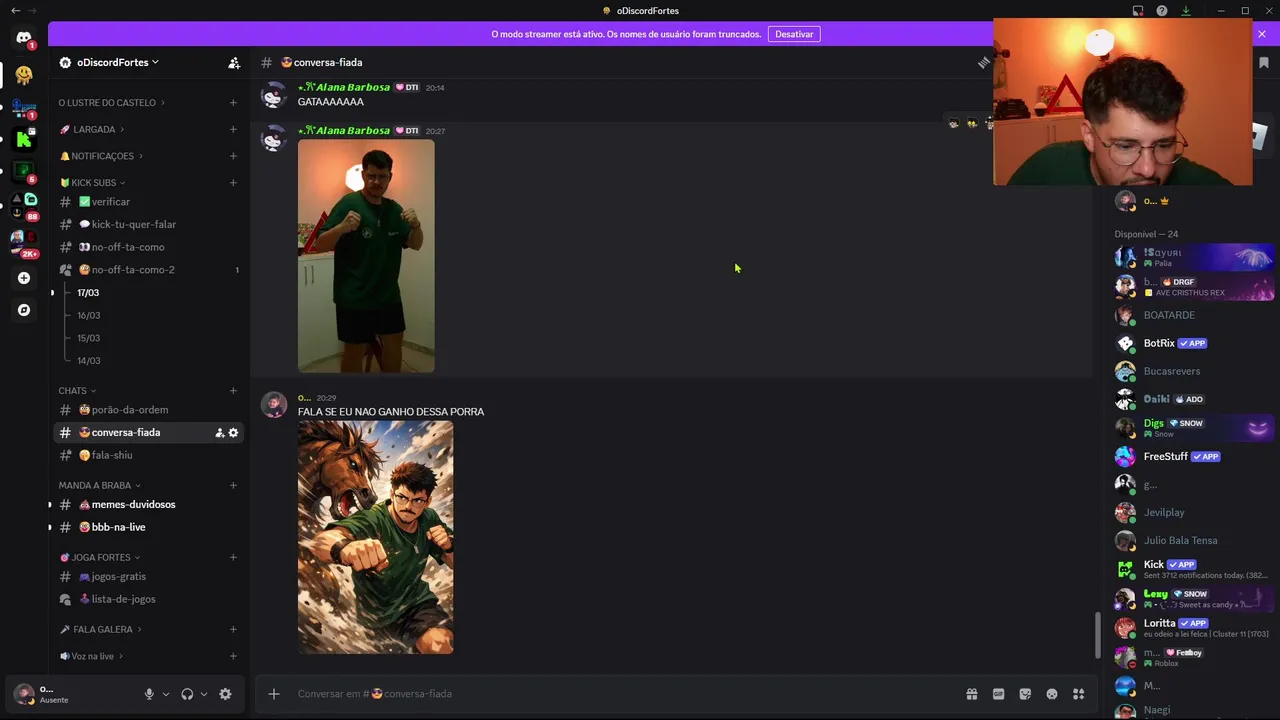Viewport: 1280px width, 720px height.
Task: Open the emoji picker icon
Action: (1052, 694)
